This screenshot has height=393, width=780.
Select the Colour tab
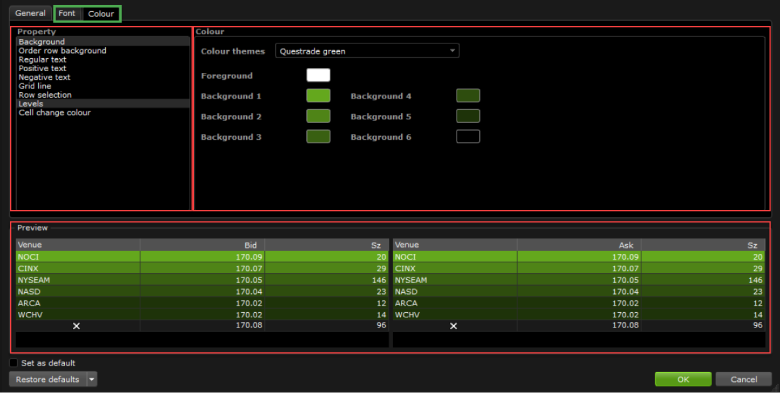point(100,13)
